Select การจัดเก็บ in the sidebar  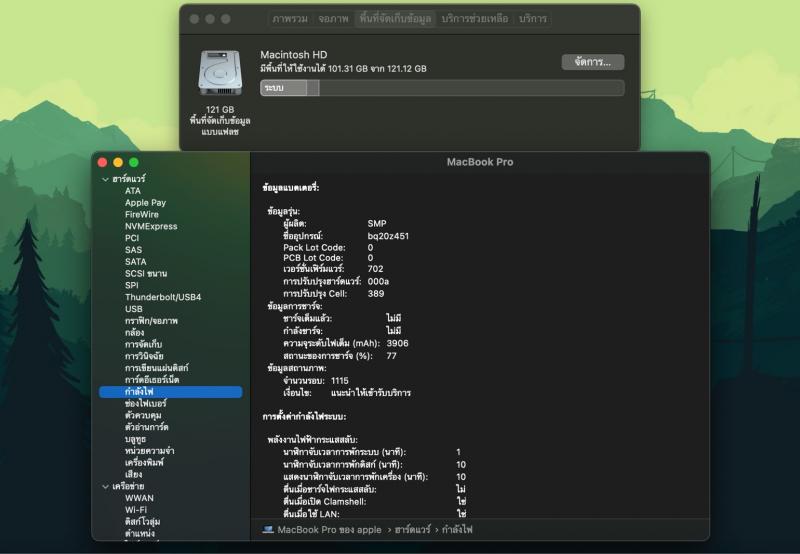point(143,344)
